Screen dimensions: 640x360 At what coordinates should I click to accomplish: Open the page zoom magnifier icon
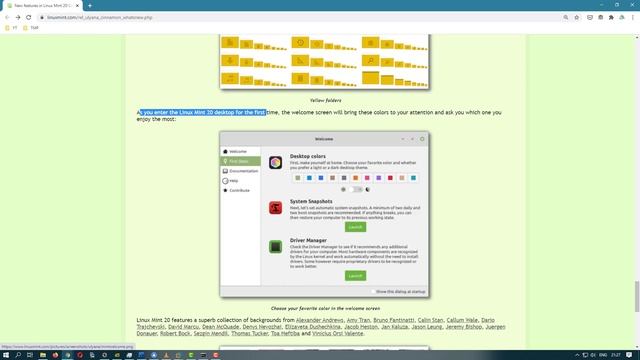point(566,18)
